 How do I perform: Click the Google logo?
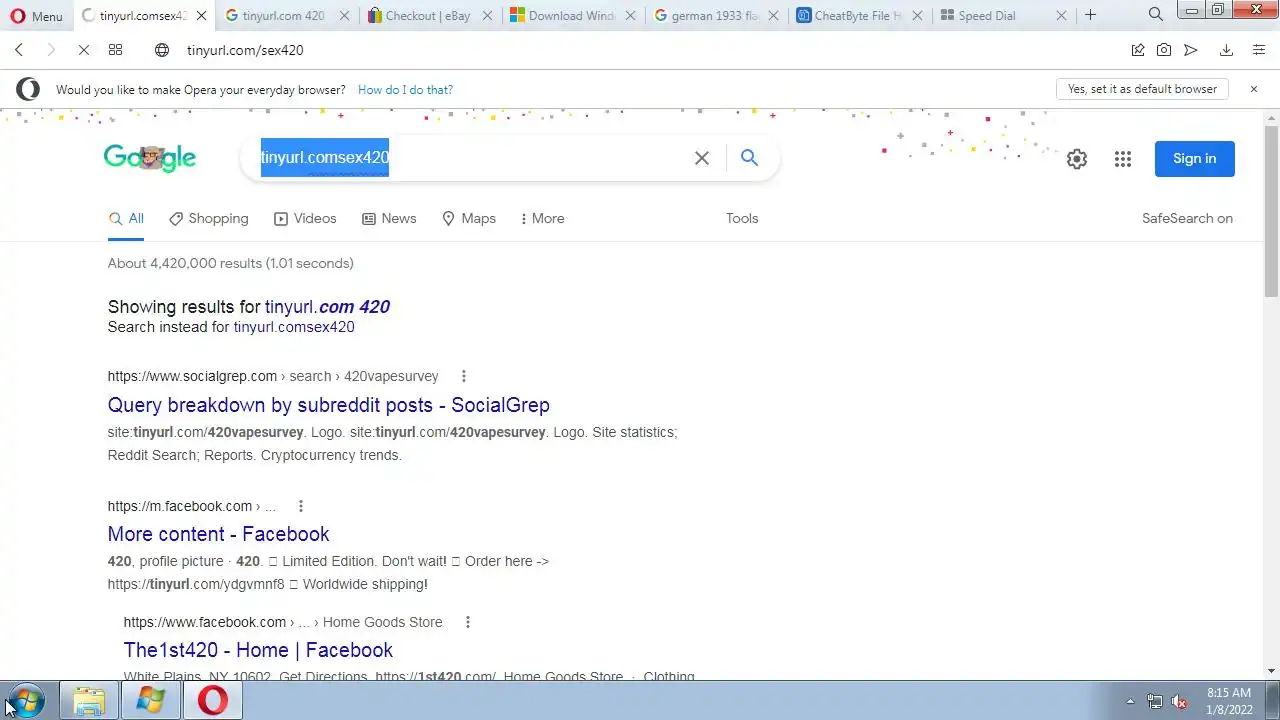pos(150,158)
